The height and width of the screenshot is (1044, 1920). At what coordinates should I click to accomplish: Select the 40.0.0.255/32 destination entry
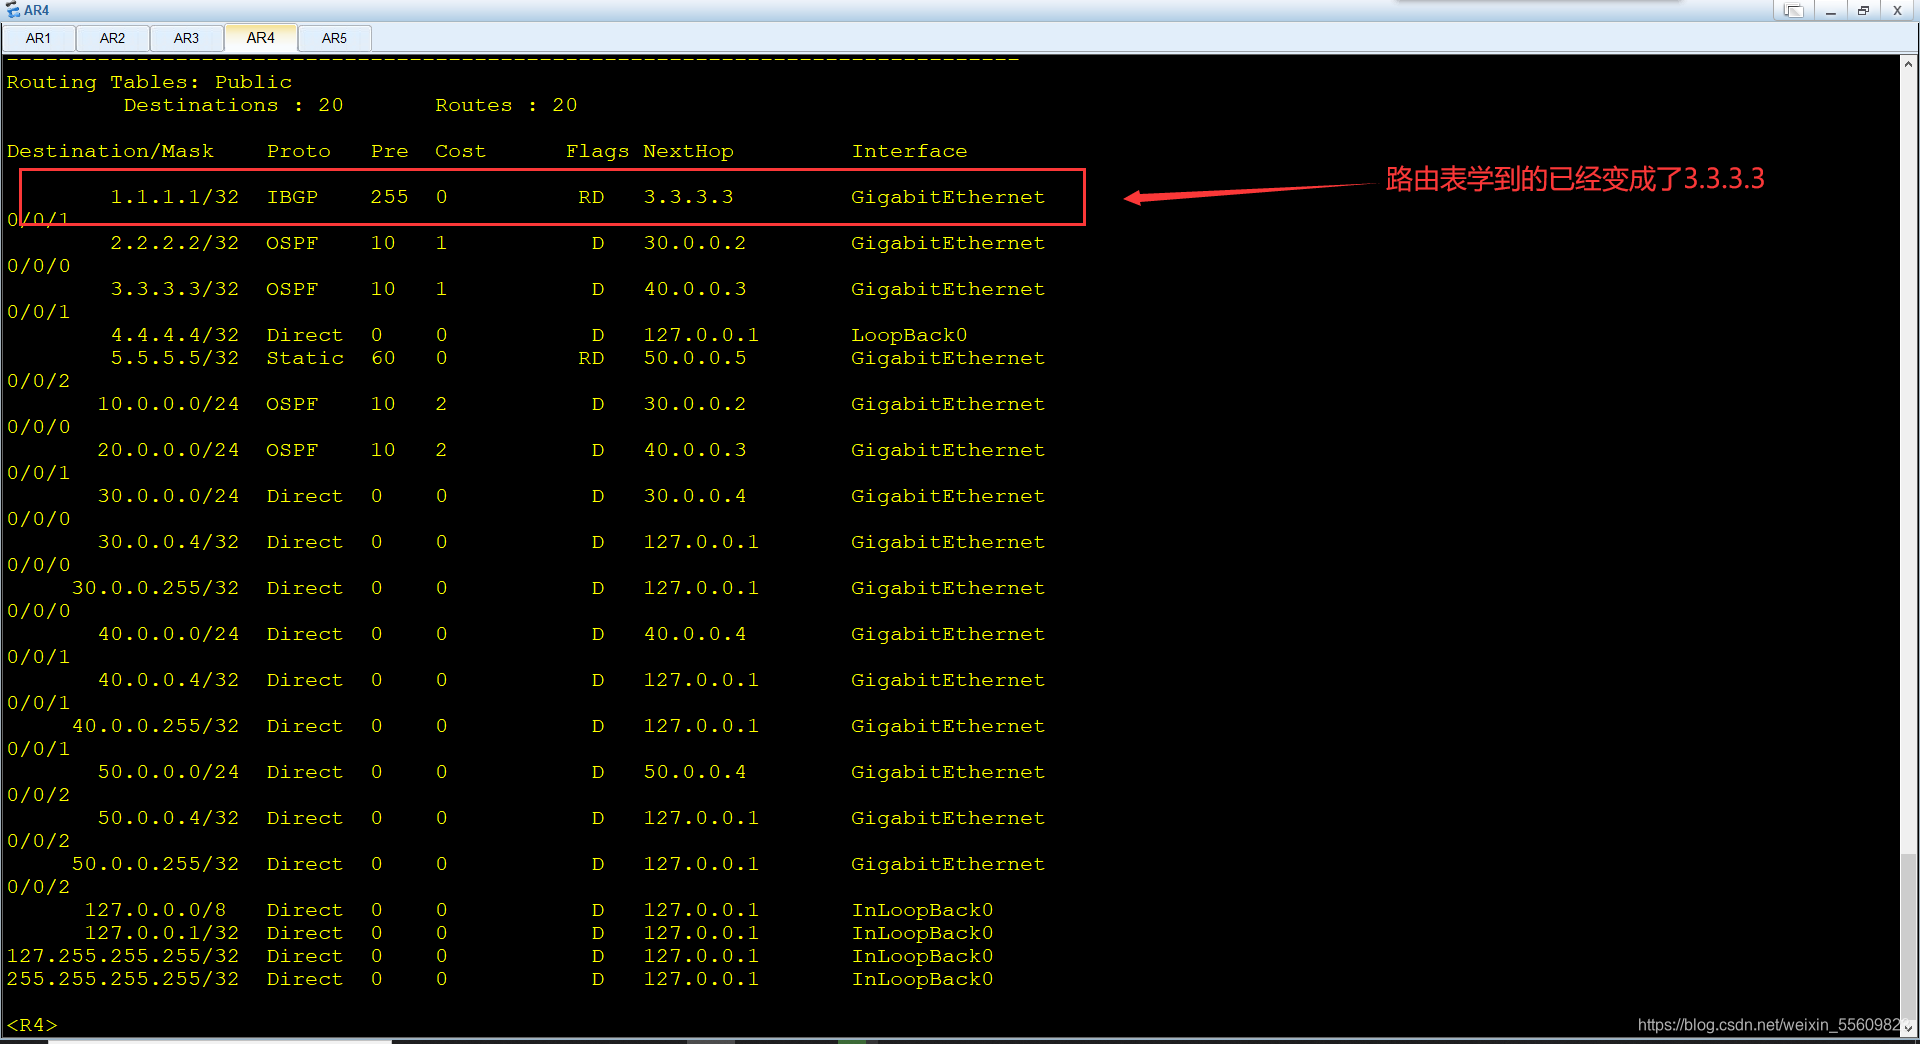coord(155,726)
